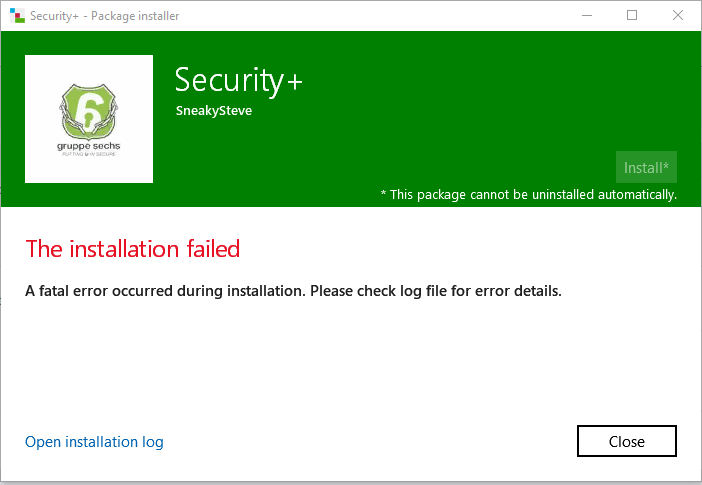Click the SneakySteve publisher name

[x=213, y=111]
